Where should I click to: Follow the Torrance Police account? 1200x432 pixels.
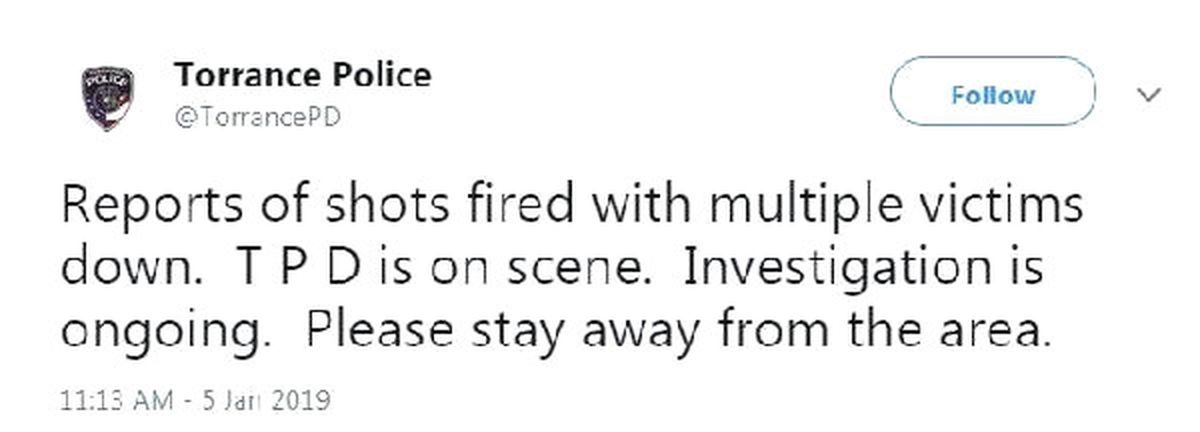click(x=992, y=96)
